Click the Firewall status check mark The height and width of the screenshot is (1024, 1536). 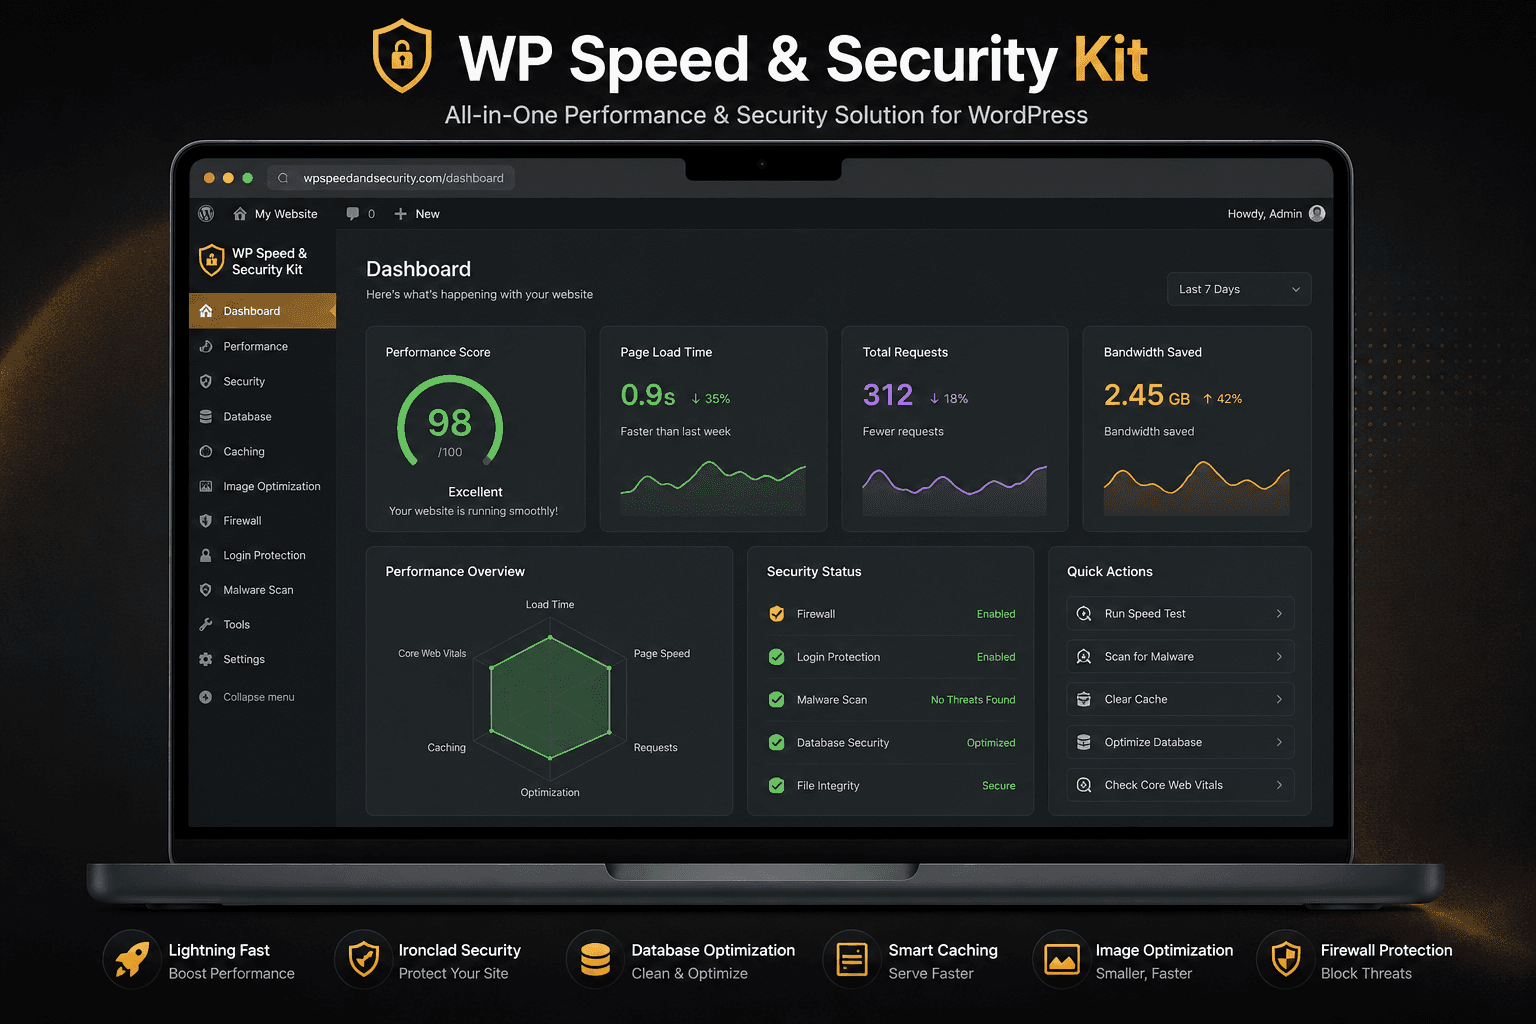click(x=777, y=614)
